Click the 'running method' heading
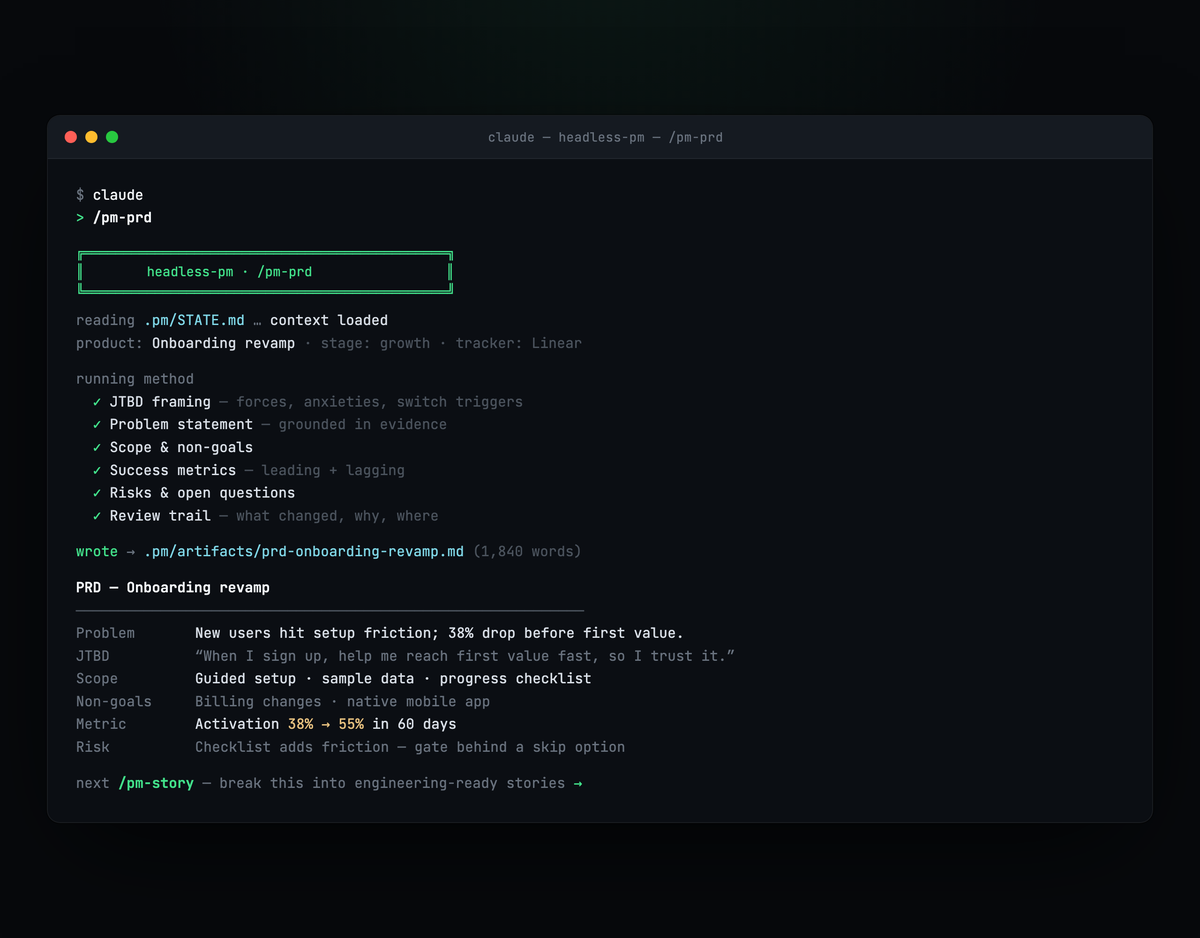The height and width of the screenshot is (938, 1200). (x=135, y=379)
